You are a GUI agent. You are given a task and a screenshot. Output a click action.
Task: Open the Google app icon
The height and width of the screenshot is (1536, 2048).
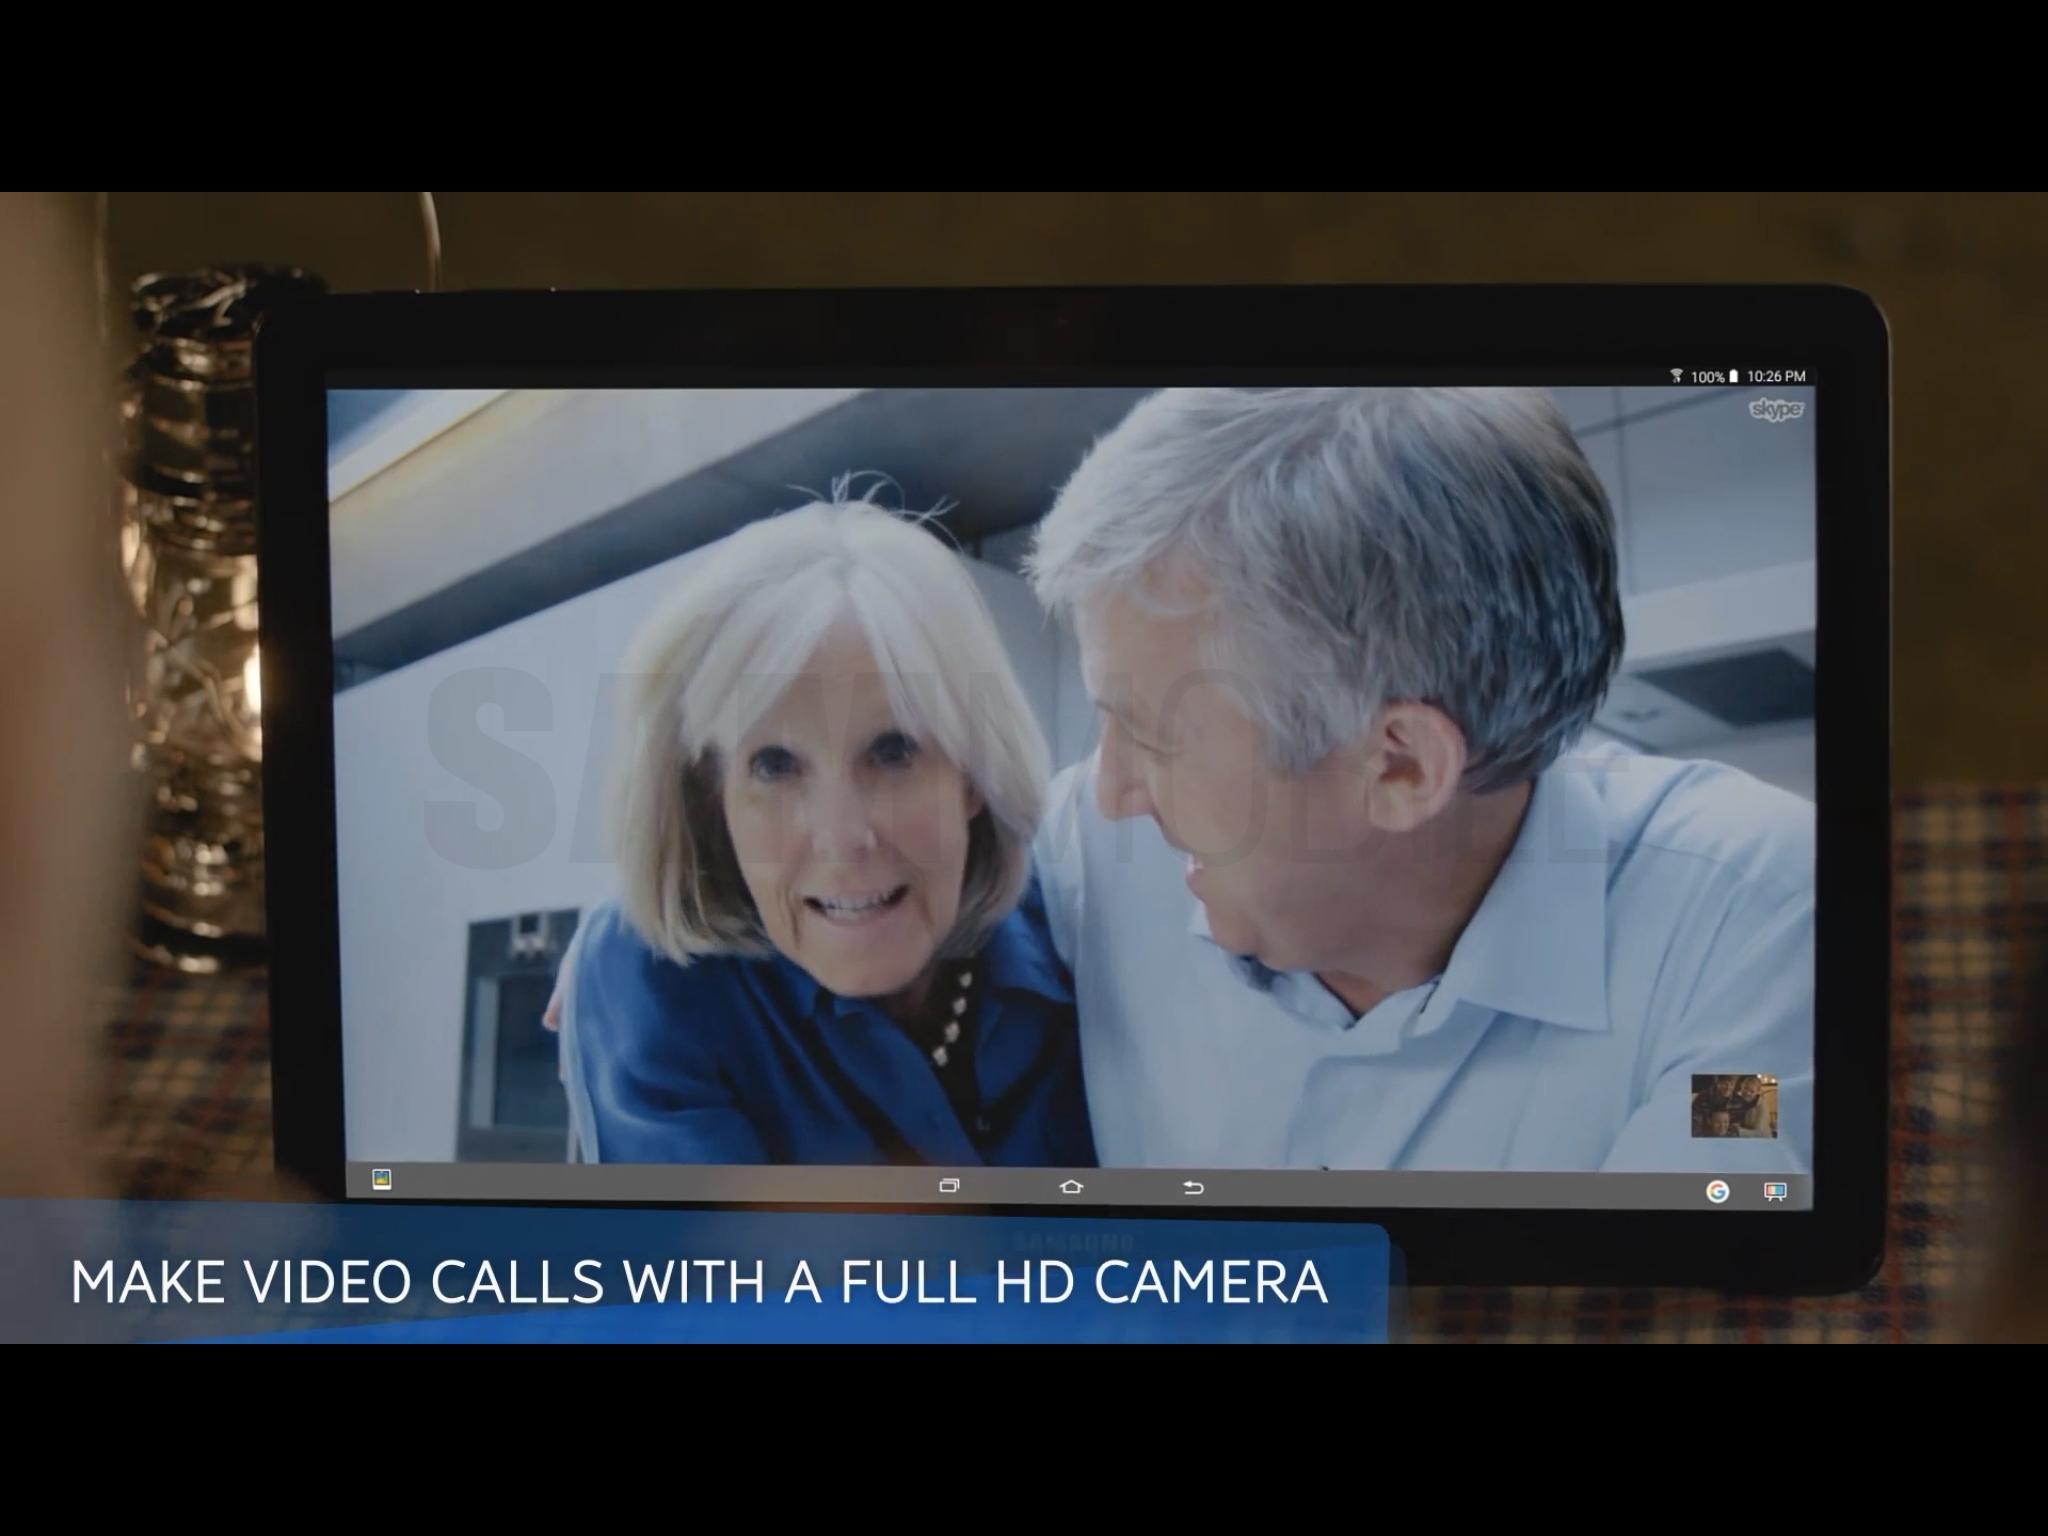tap(1717, 1191)
